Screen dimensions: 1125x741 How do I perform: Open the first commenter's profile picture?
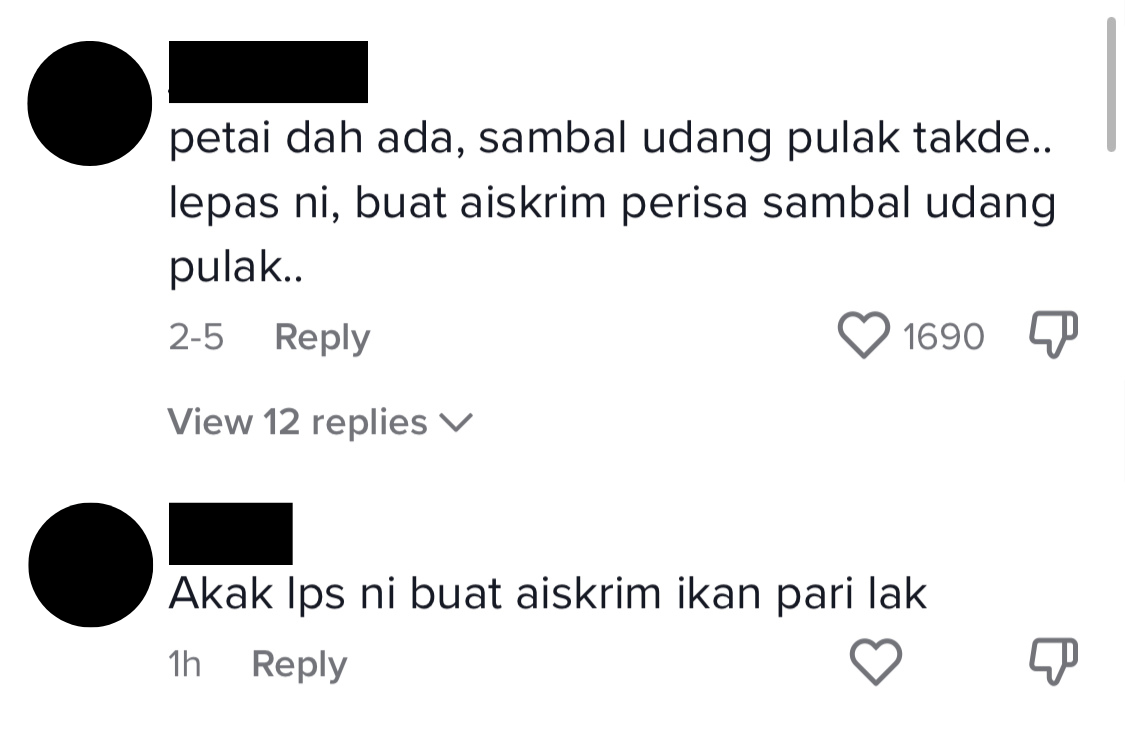pos(90,103)
